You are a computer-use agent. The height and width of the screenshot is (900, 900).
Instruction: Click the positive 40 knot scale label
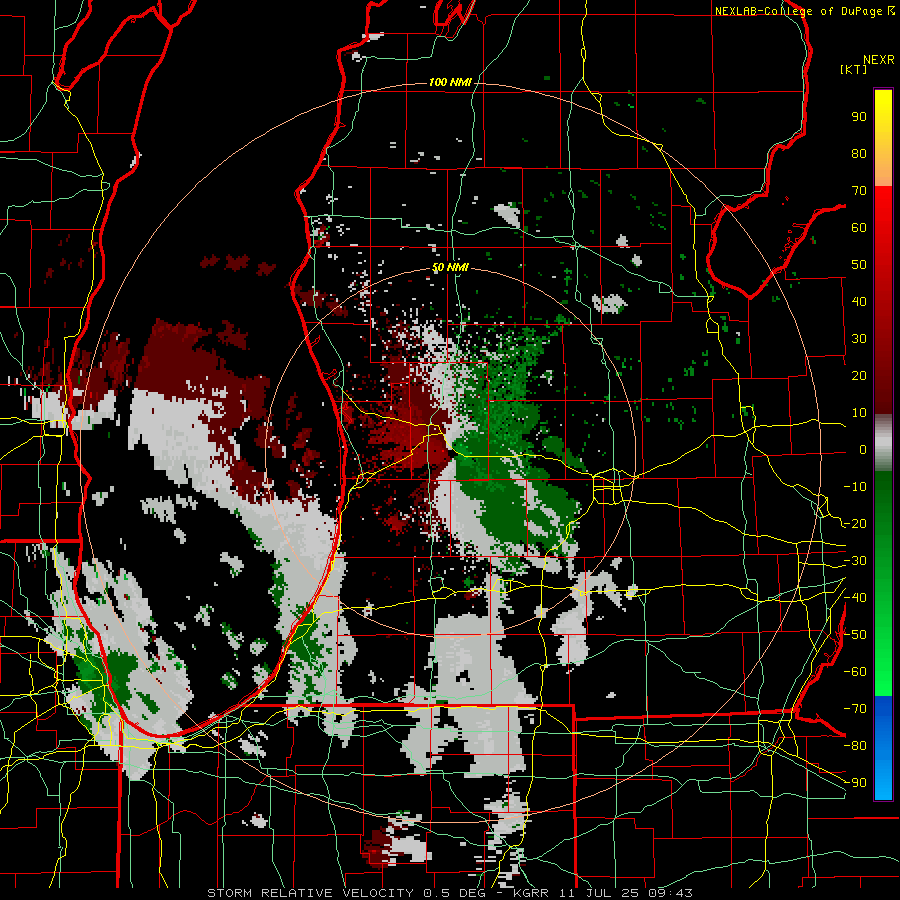[x=859, y=301]
